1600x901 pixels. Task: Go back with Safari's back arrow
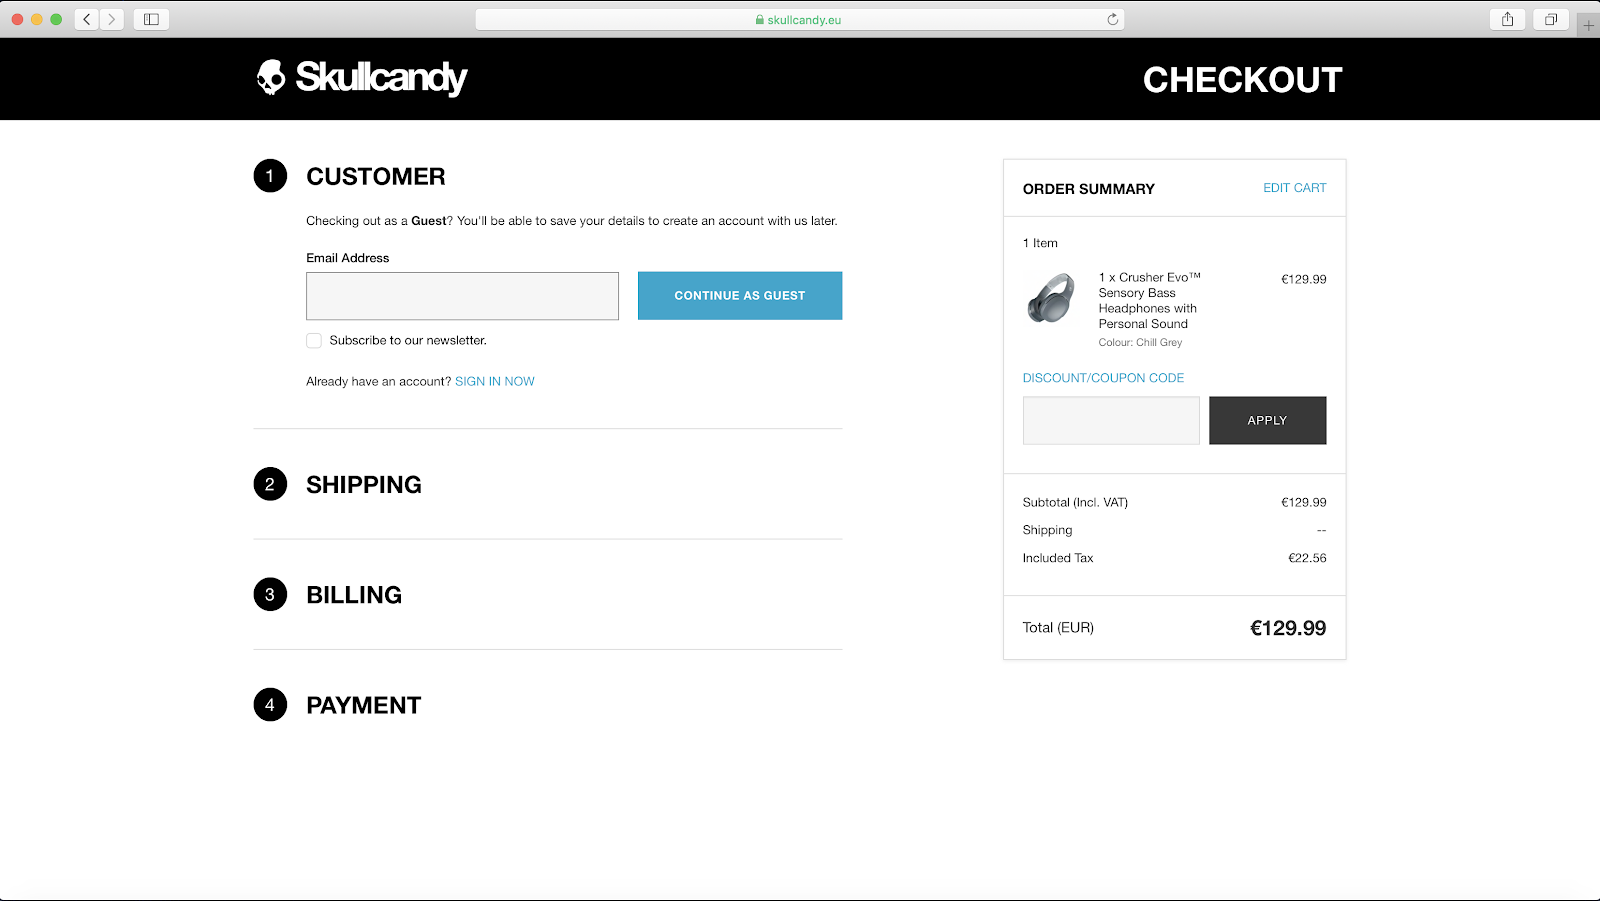pyautogui.click(x=87, y=19)
